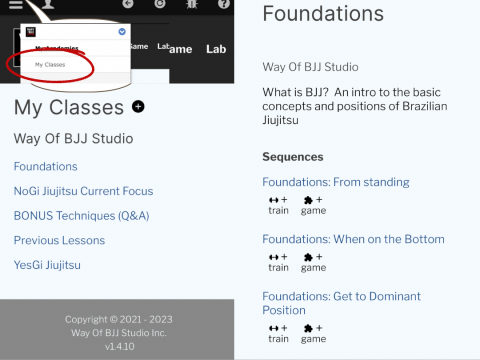This screenshot has height=360, width=480.
Task: Click the refresh icon in top bar
Action: [160, 4]
